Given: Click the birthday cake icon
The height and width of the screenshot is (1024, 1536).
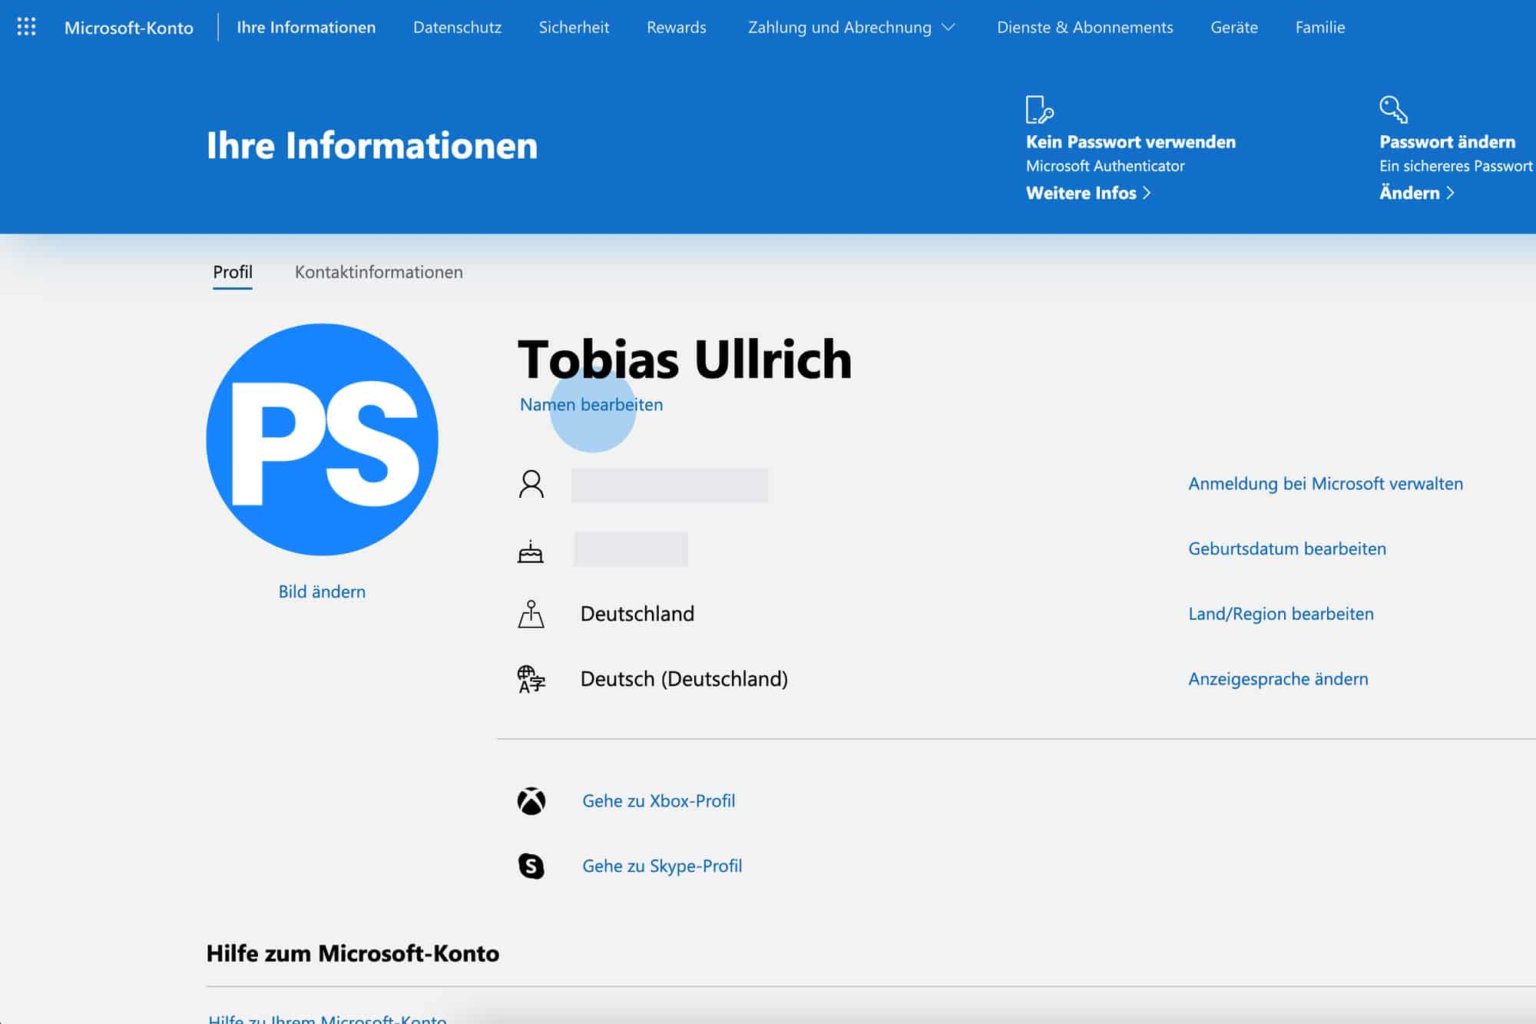Looking at the screenshot, I should tap(531, 549).
